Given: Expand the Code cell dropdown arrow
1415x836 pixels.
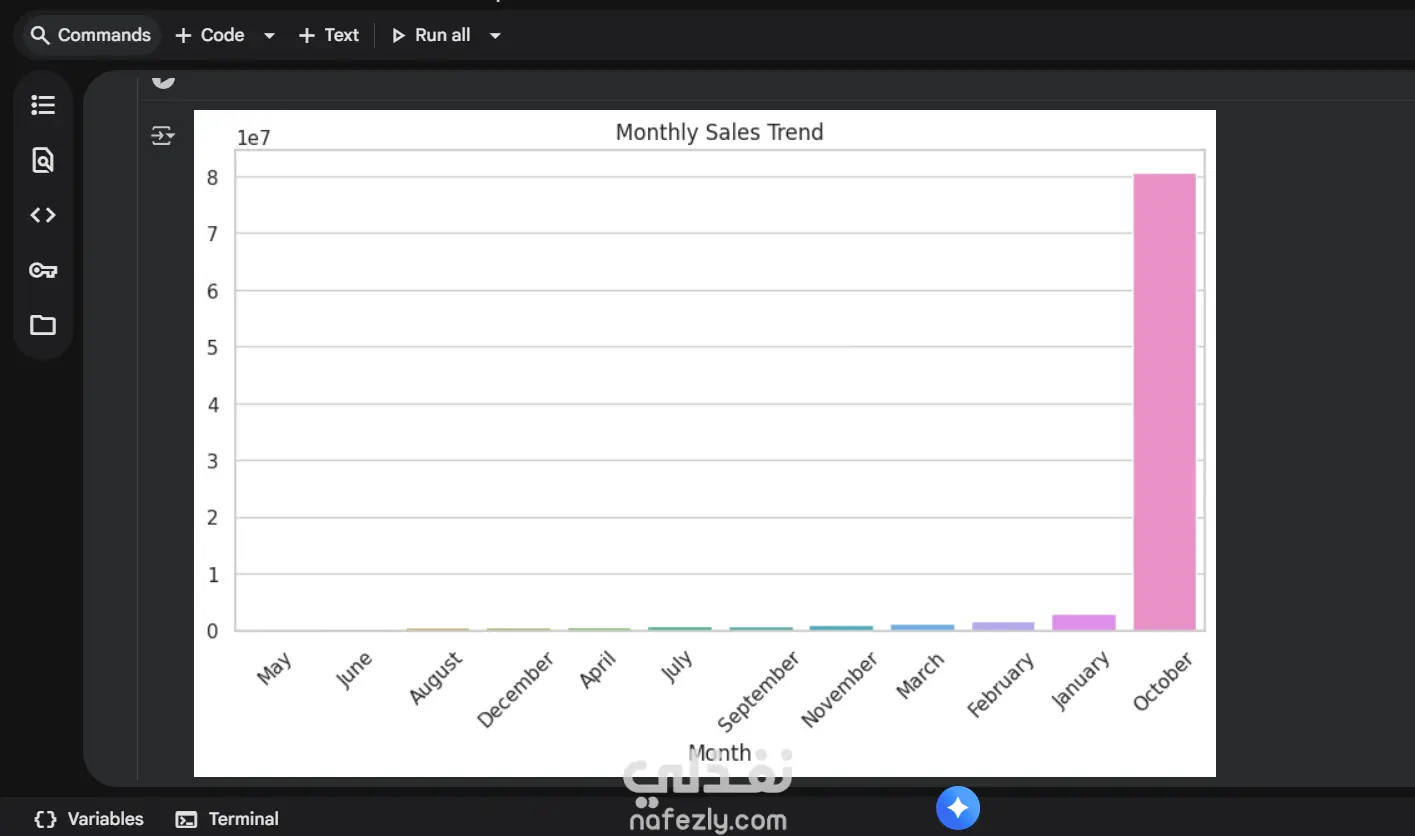Looking at the screenshot, I should tap(269, 36).
